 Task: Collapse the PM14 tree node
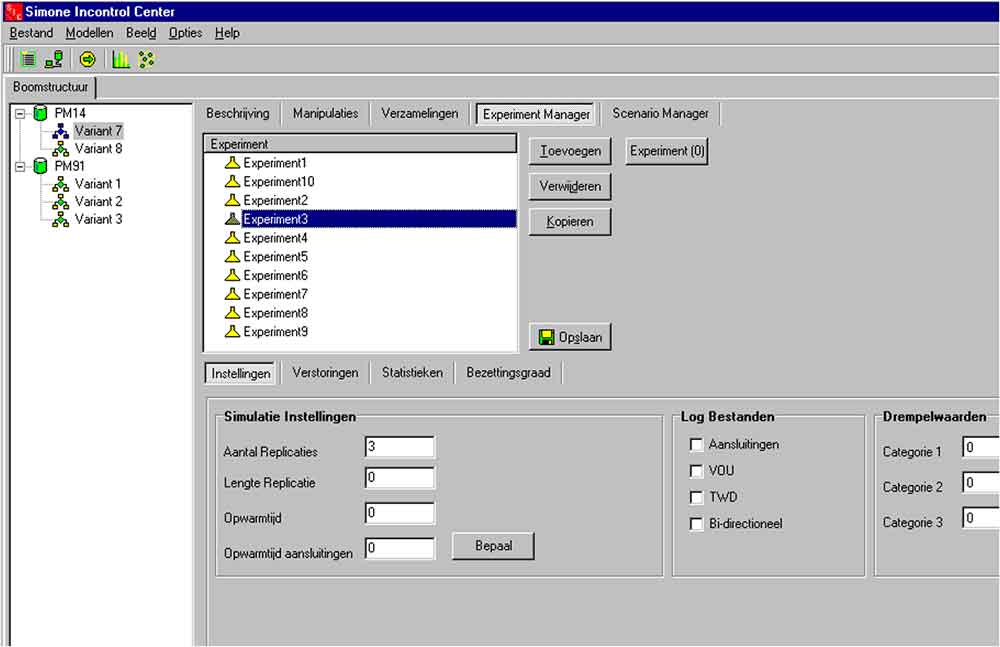click(20, 113)
